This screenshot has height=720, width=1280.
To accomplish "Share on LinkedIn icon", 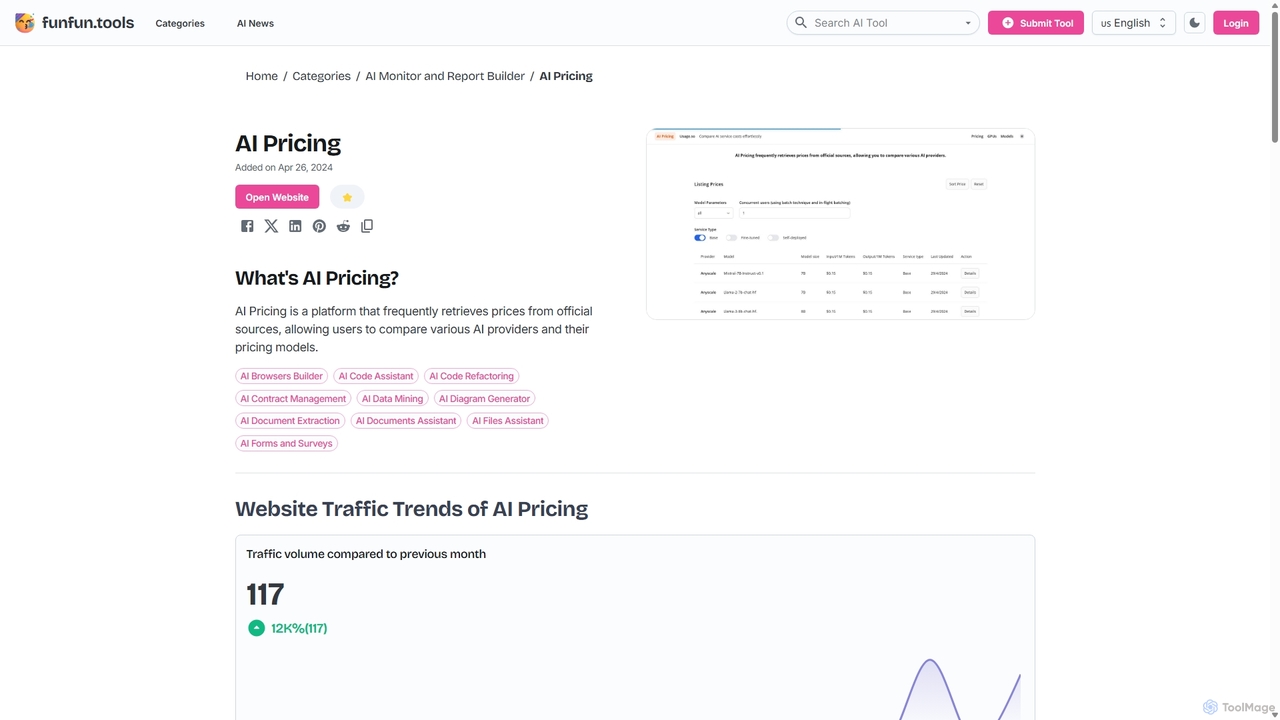I will coord(295,226).
